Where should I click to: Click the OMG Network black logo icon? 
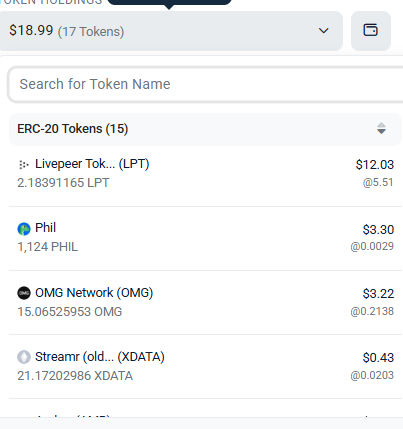[24, 293]
